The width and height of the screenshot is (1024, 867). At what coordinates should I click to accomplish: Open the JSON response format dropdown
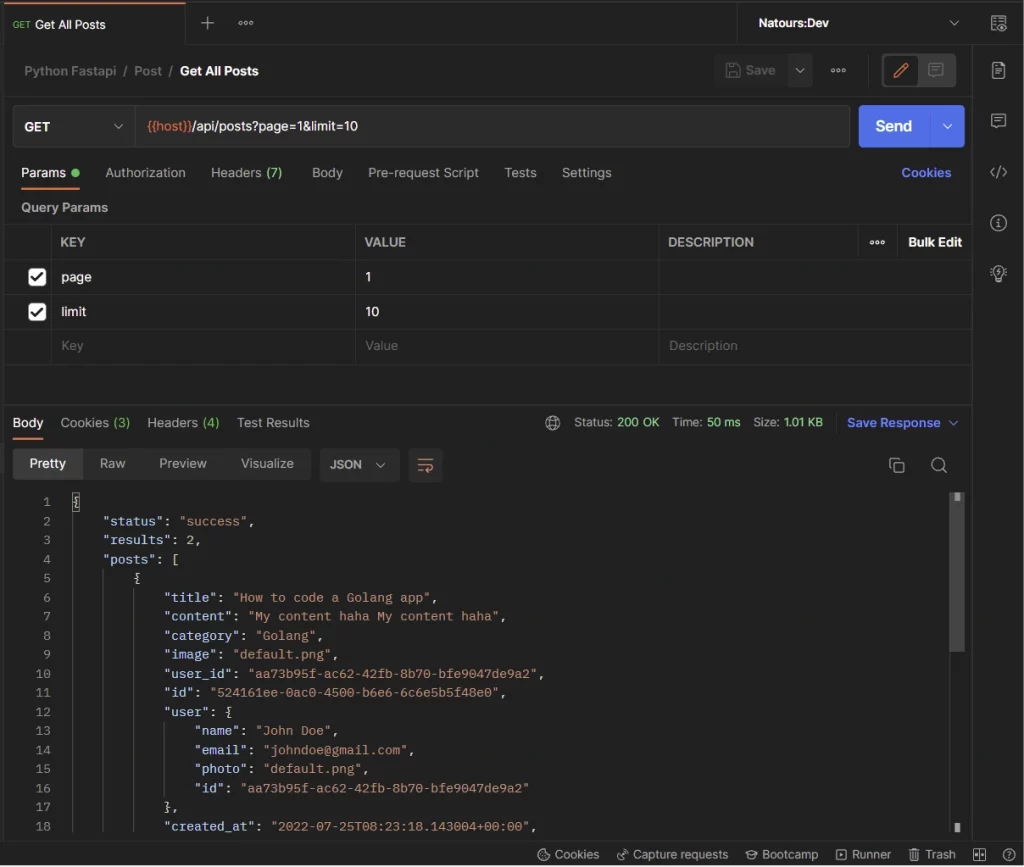pos(358,465)
